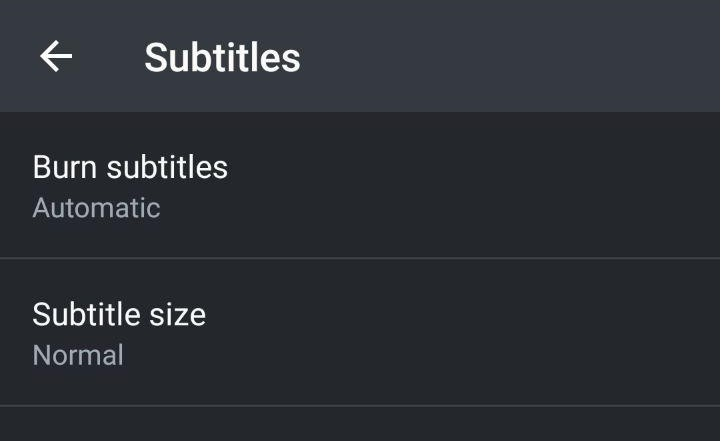Change burn subtitles from Automatic
Screen dimensions: 721x441
pyautogui.click(x=360, y=186)
